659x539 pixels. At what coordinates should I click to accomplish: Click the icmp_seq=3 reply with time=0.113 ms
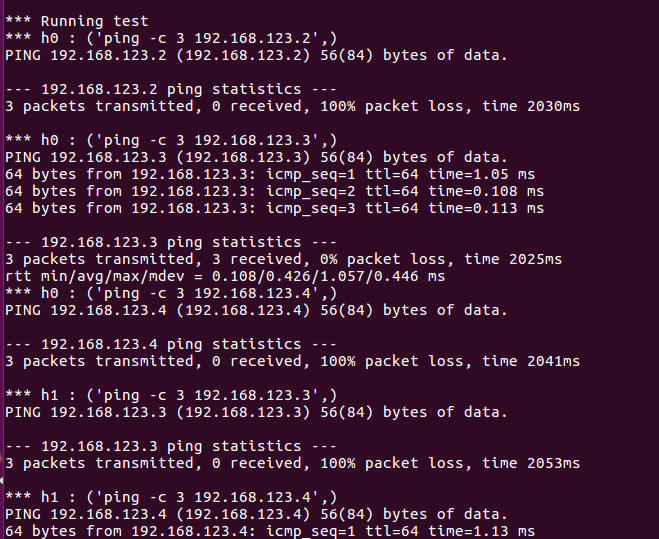point(274,208)
